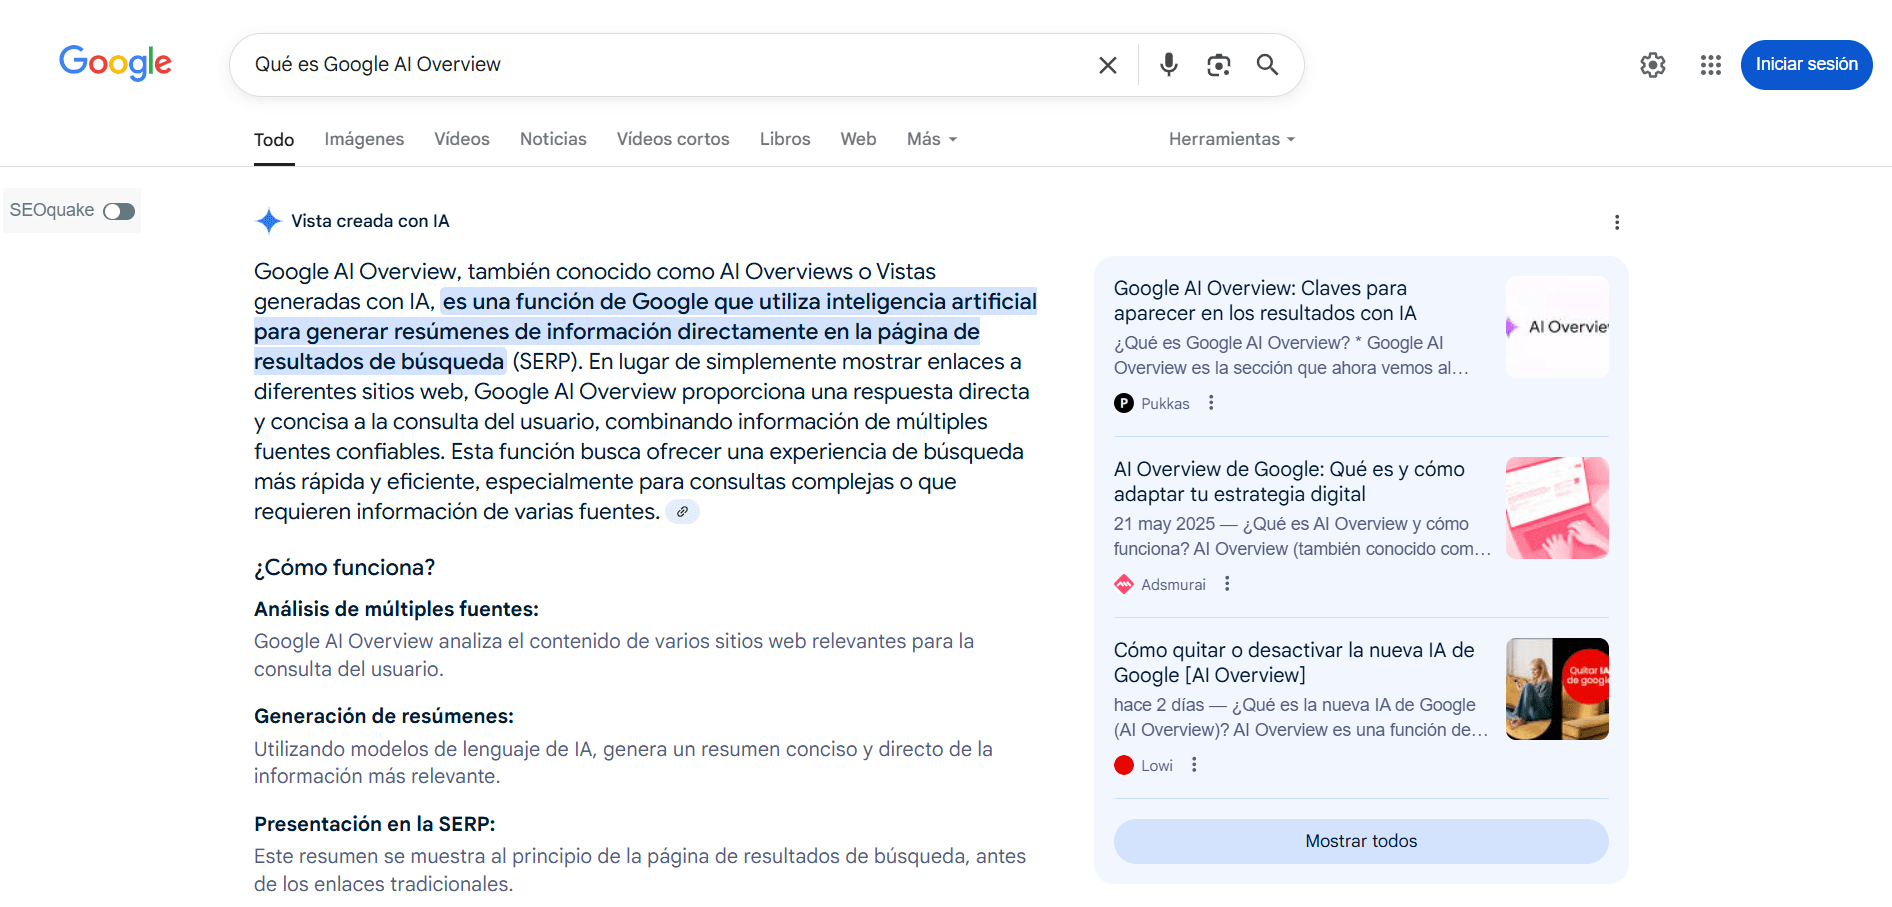Open quick settings via the gear icon
The width and height of the screenshot is (1892, 907).
tap(1652, 64)
